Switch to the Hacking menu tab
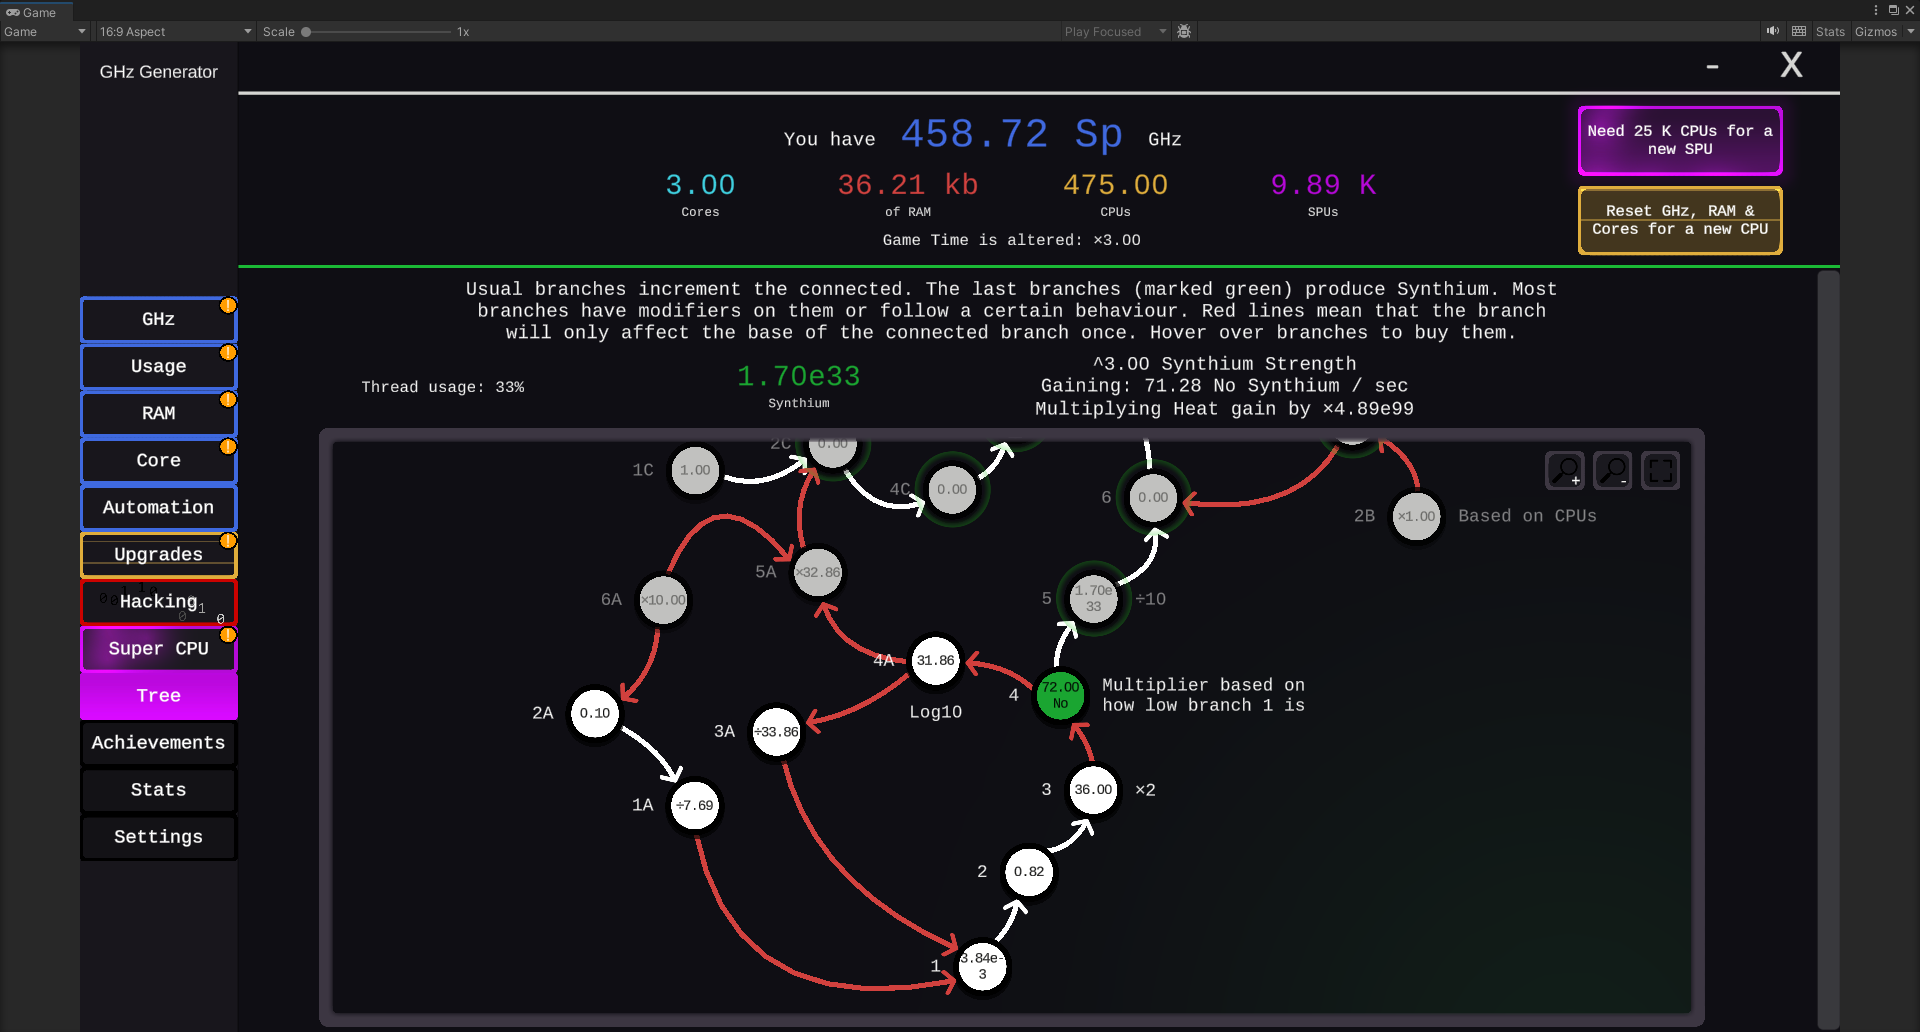Screen dimensions: 1920x1032 point(159,601)
